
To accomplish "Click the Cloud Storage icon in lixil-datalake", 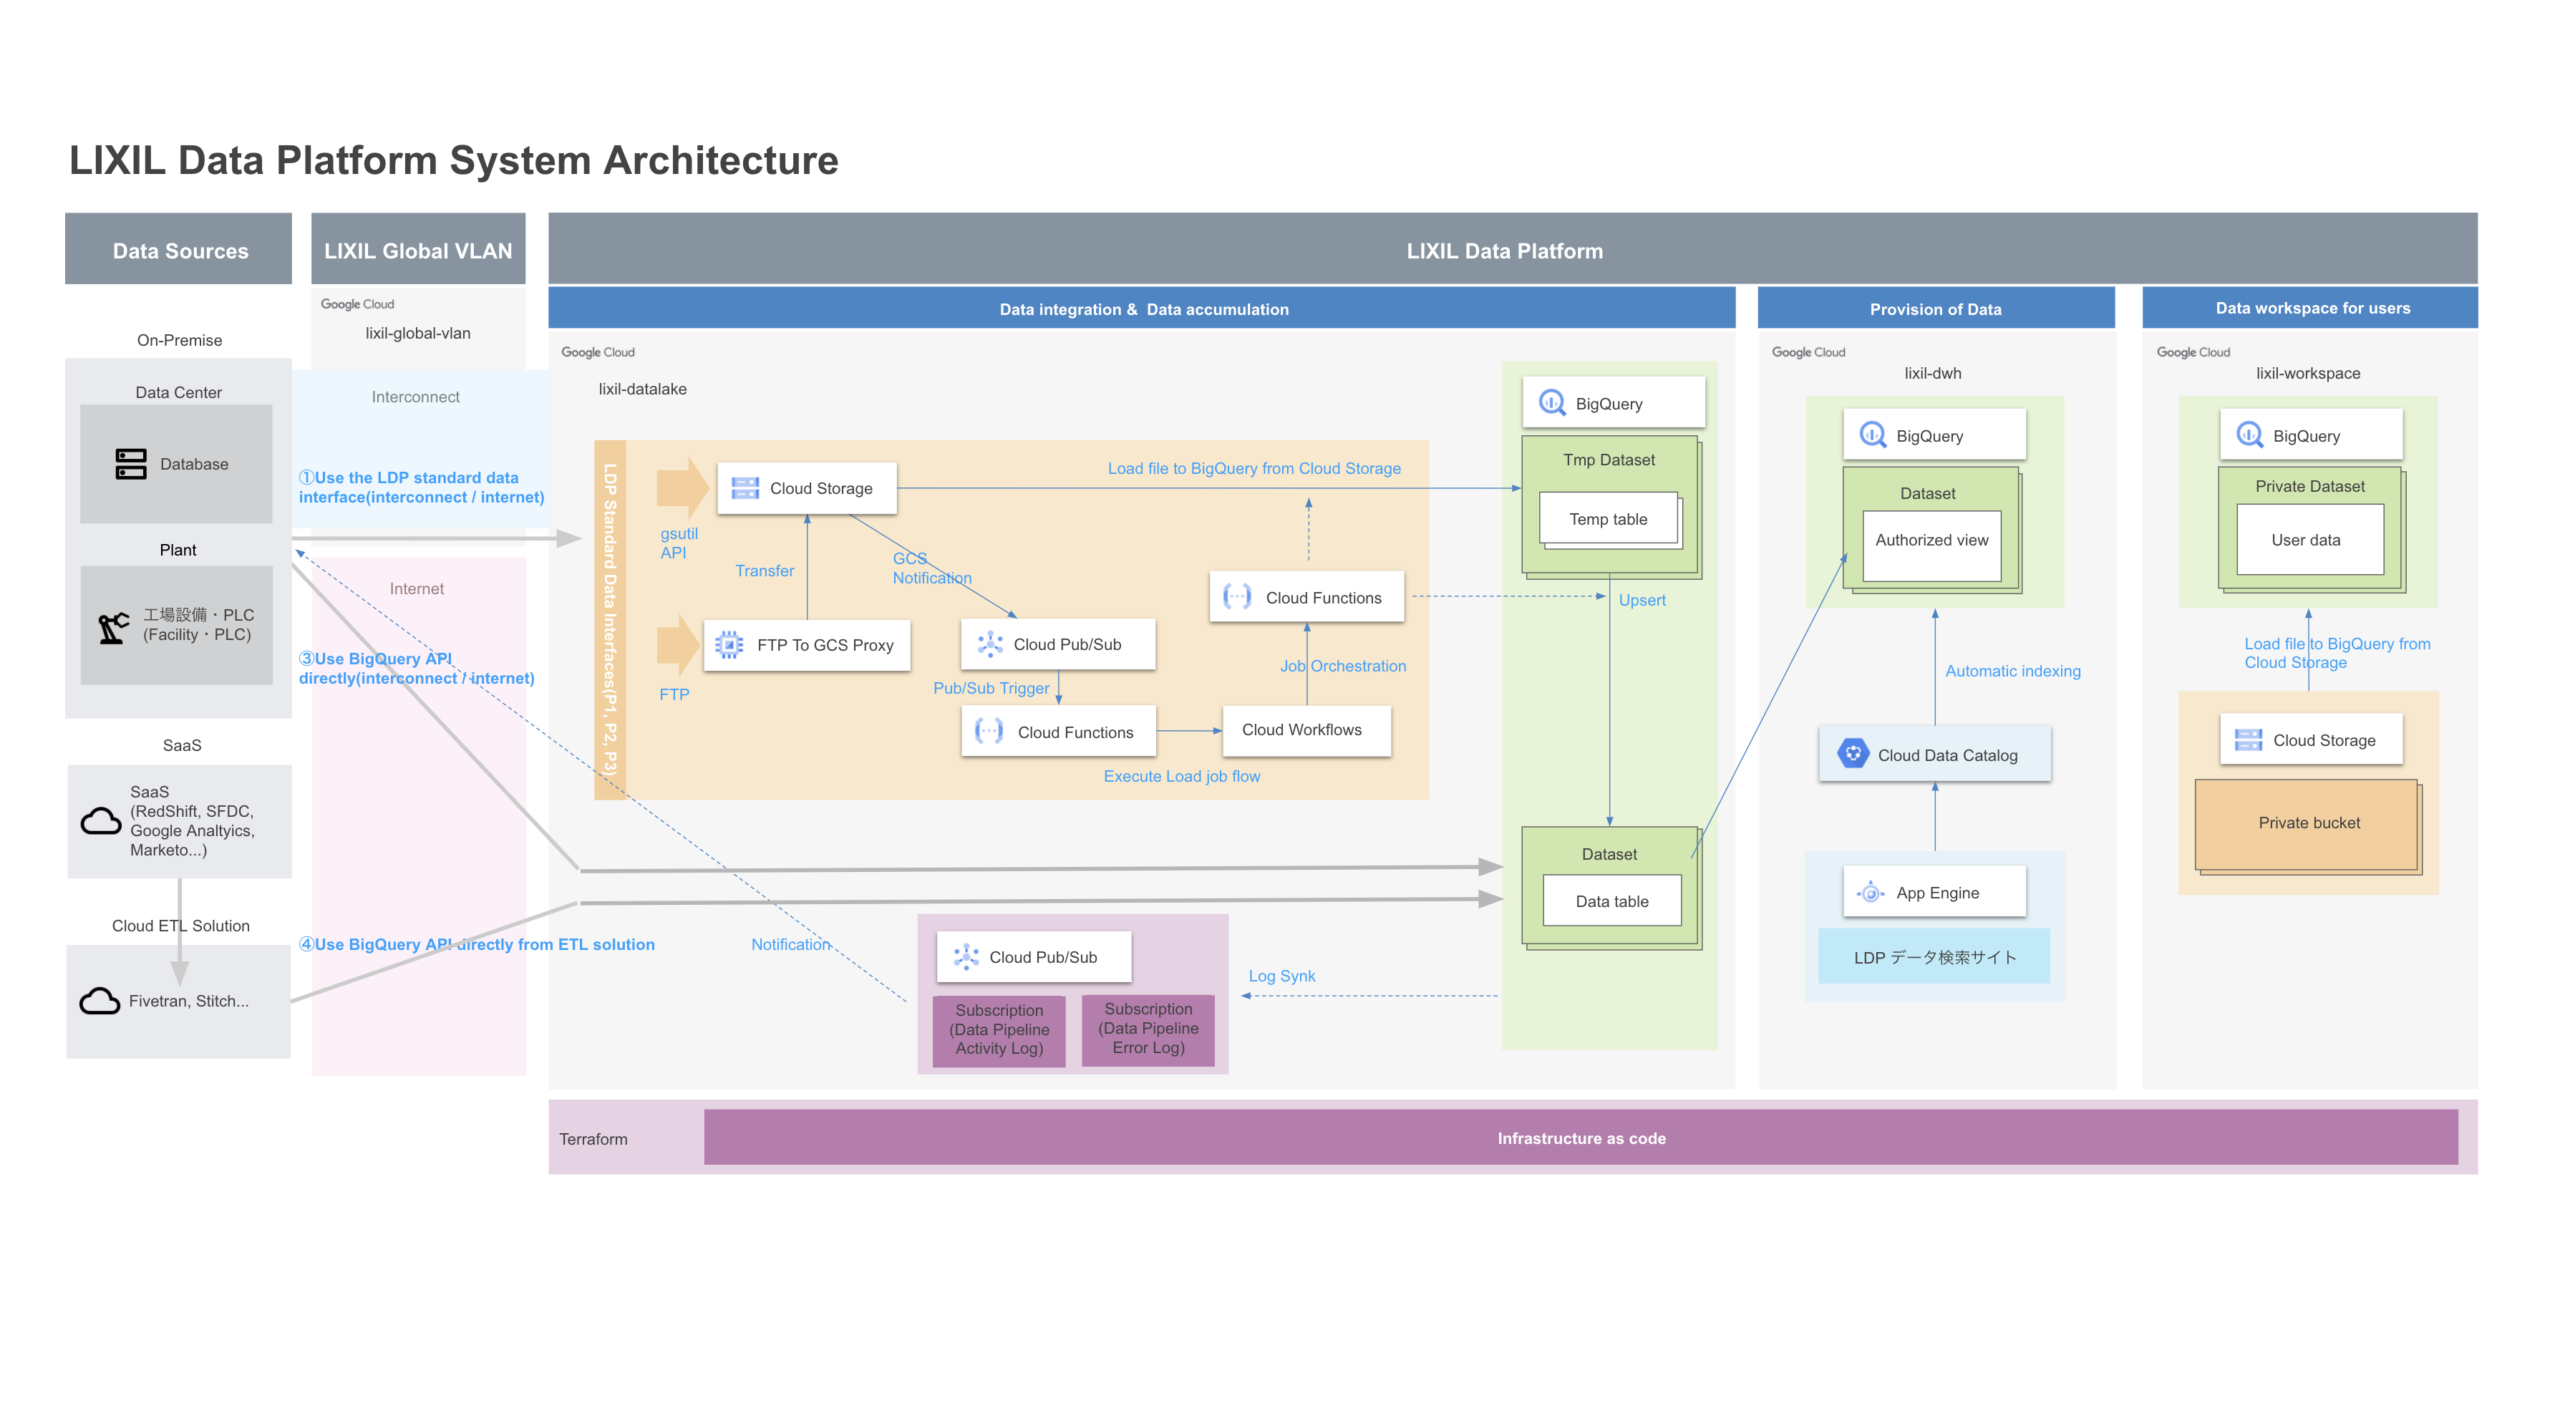I will [x=744, y=488].
